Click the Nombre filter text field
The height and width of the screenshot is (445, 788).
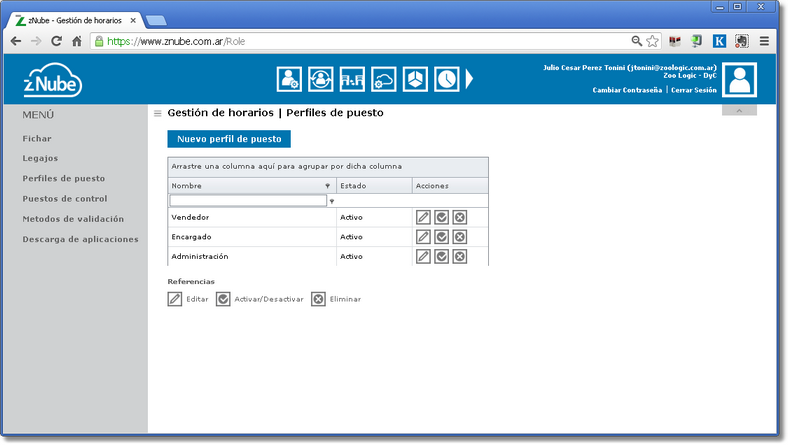point(248,201)
